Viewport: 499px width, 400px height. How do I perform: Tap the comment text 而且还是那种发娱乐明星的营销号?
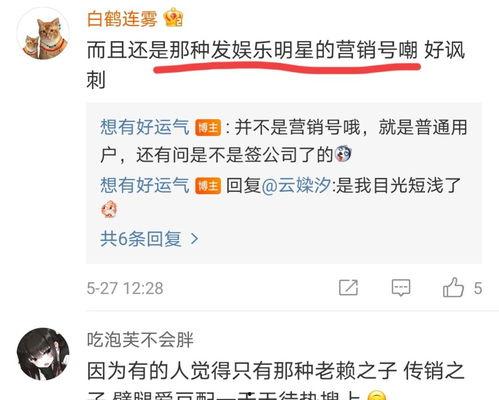[252, 50]
